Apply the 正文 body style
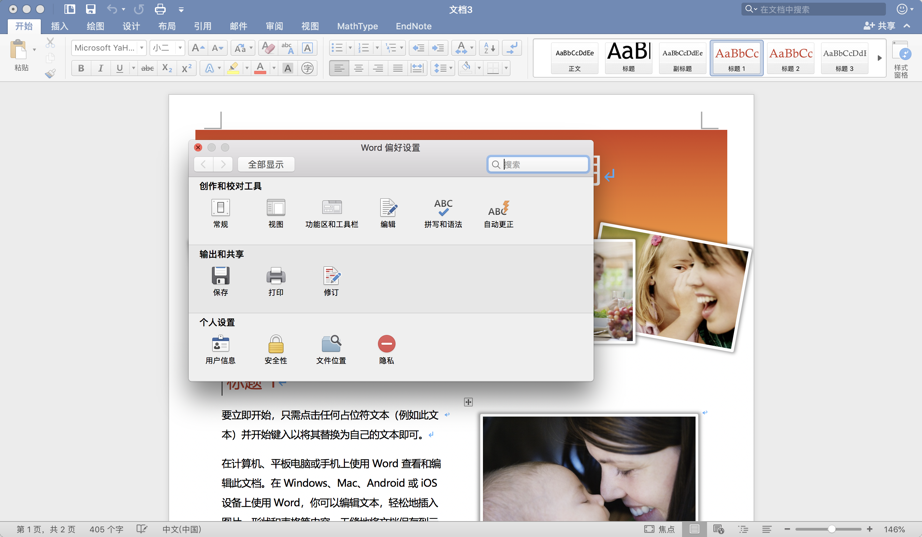Screen dimensions: 922x537 click(574, 58)
